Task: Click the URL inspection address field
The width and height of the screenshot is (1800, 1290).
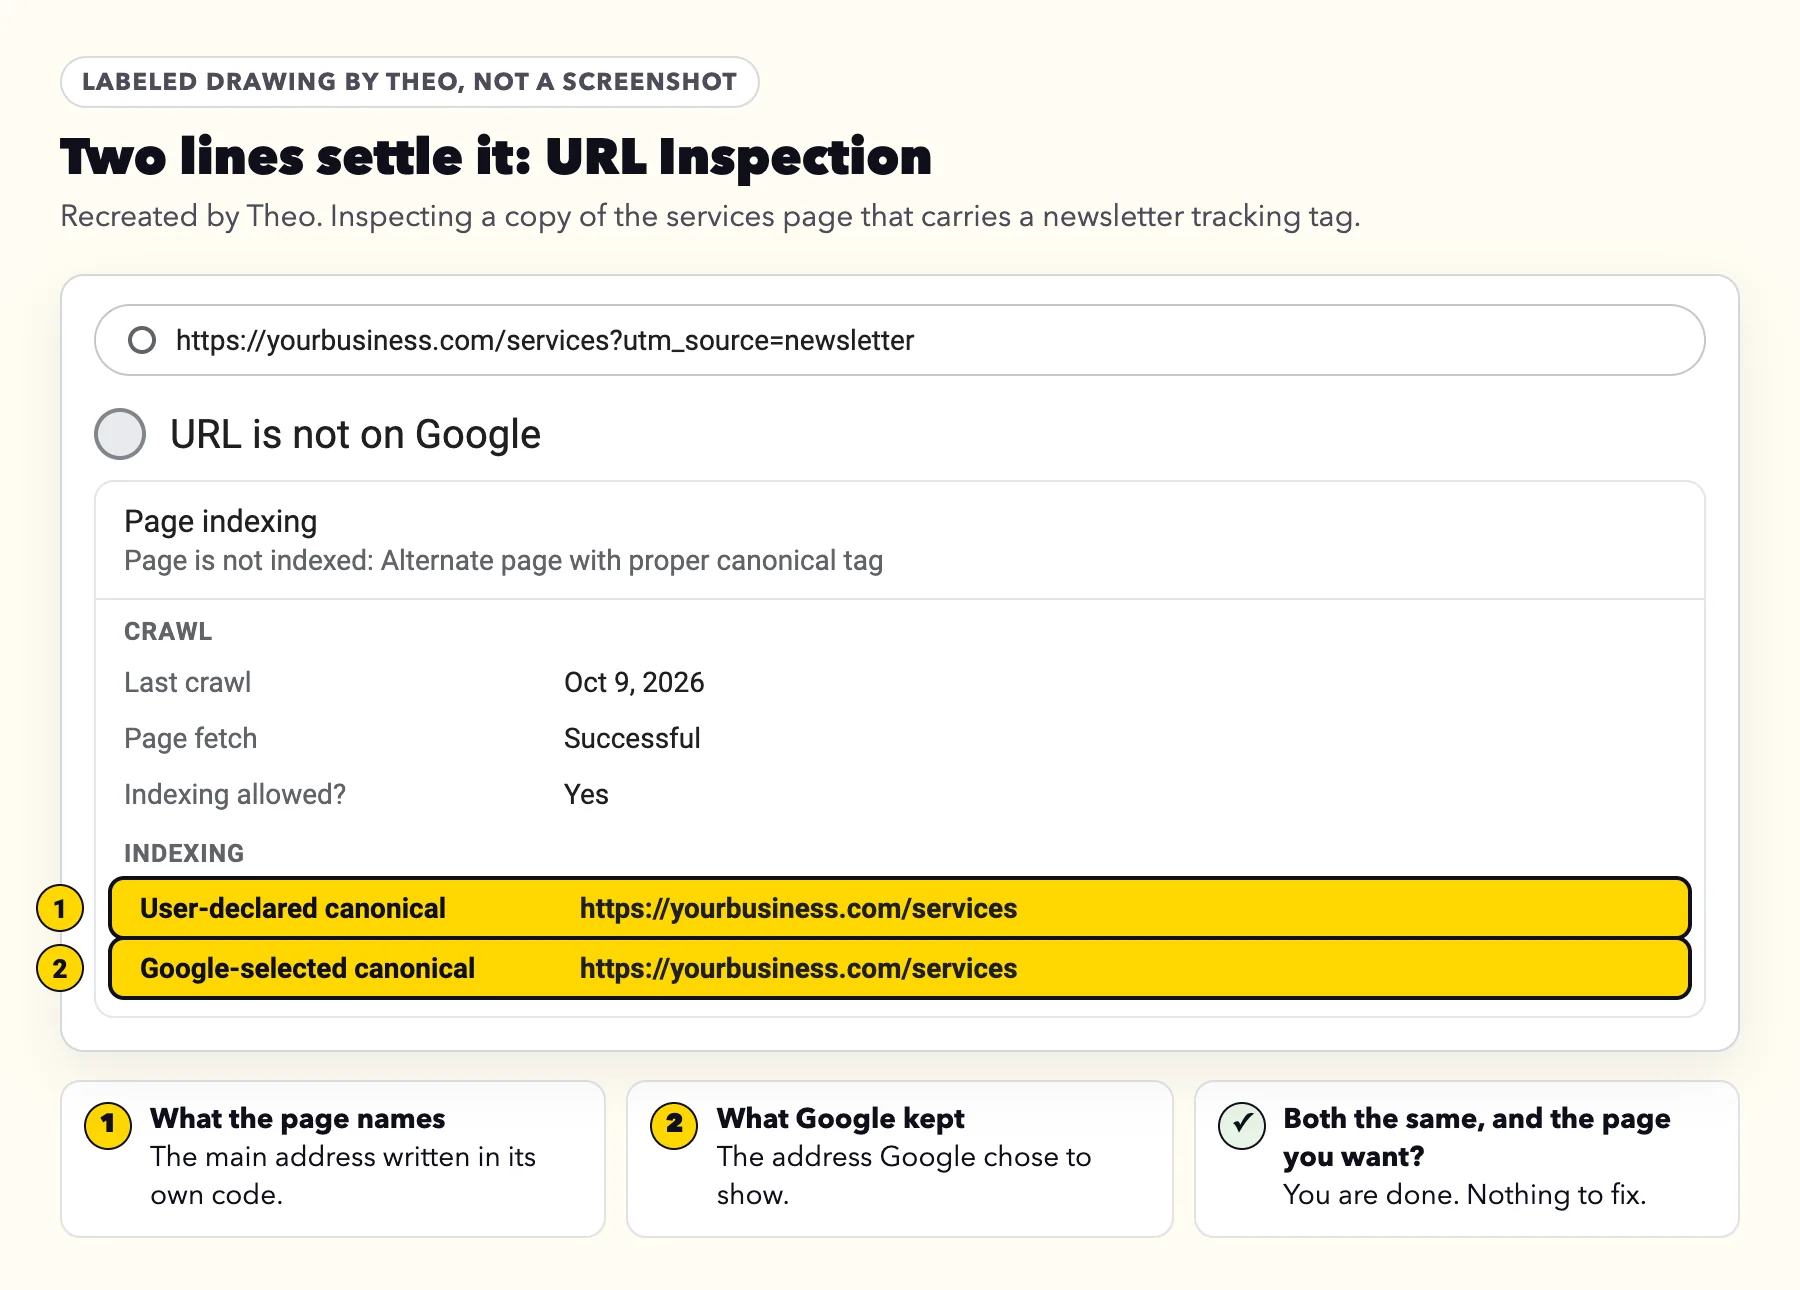Action: (900, 340)
